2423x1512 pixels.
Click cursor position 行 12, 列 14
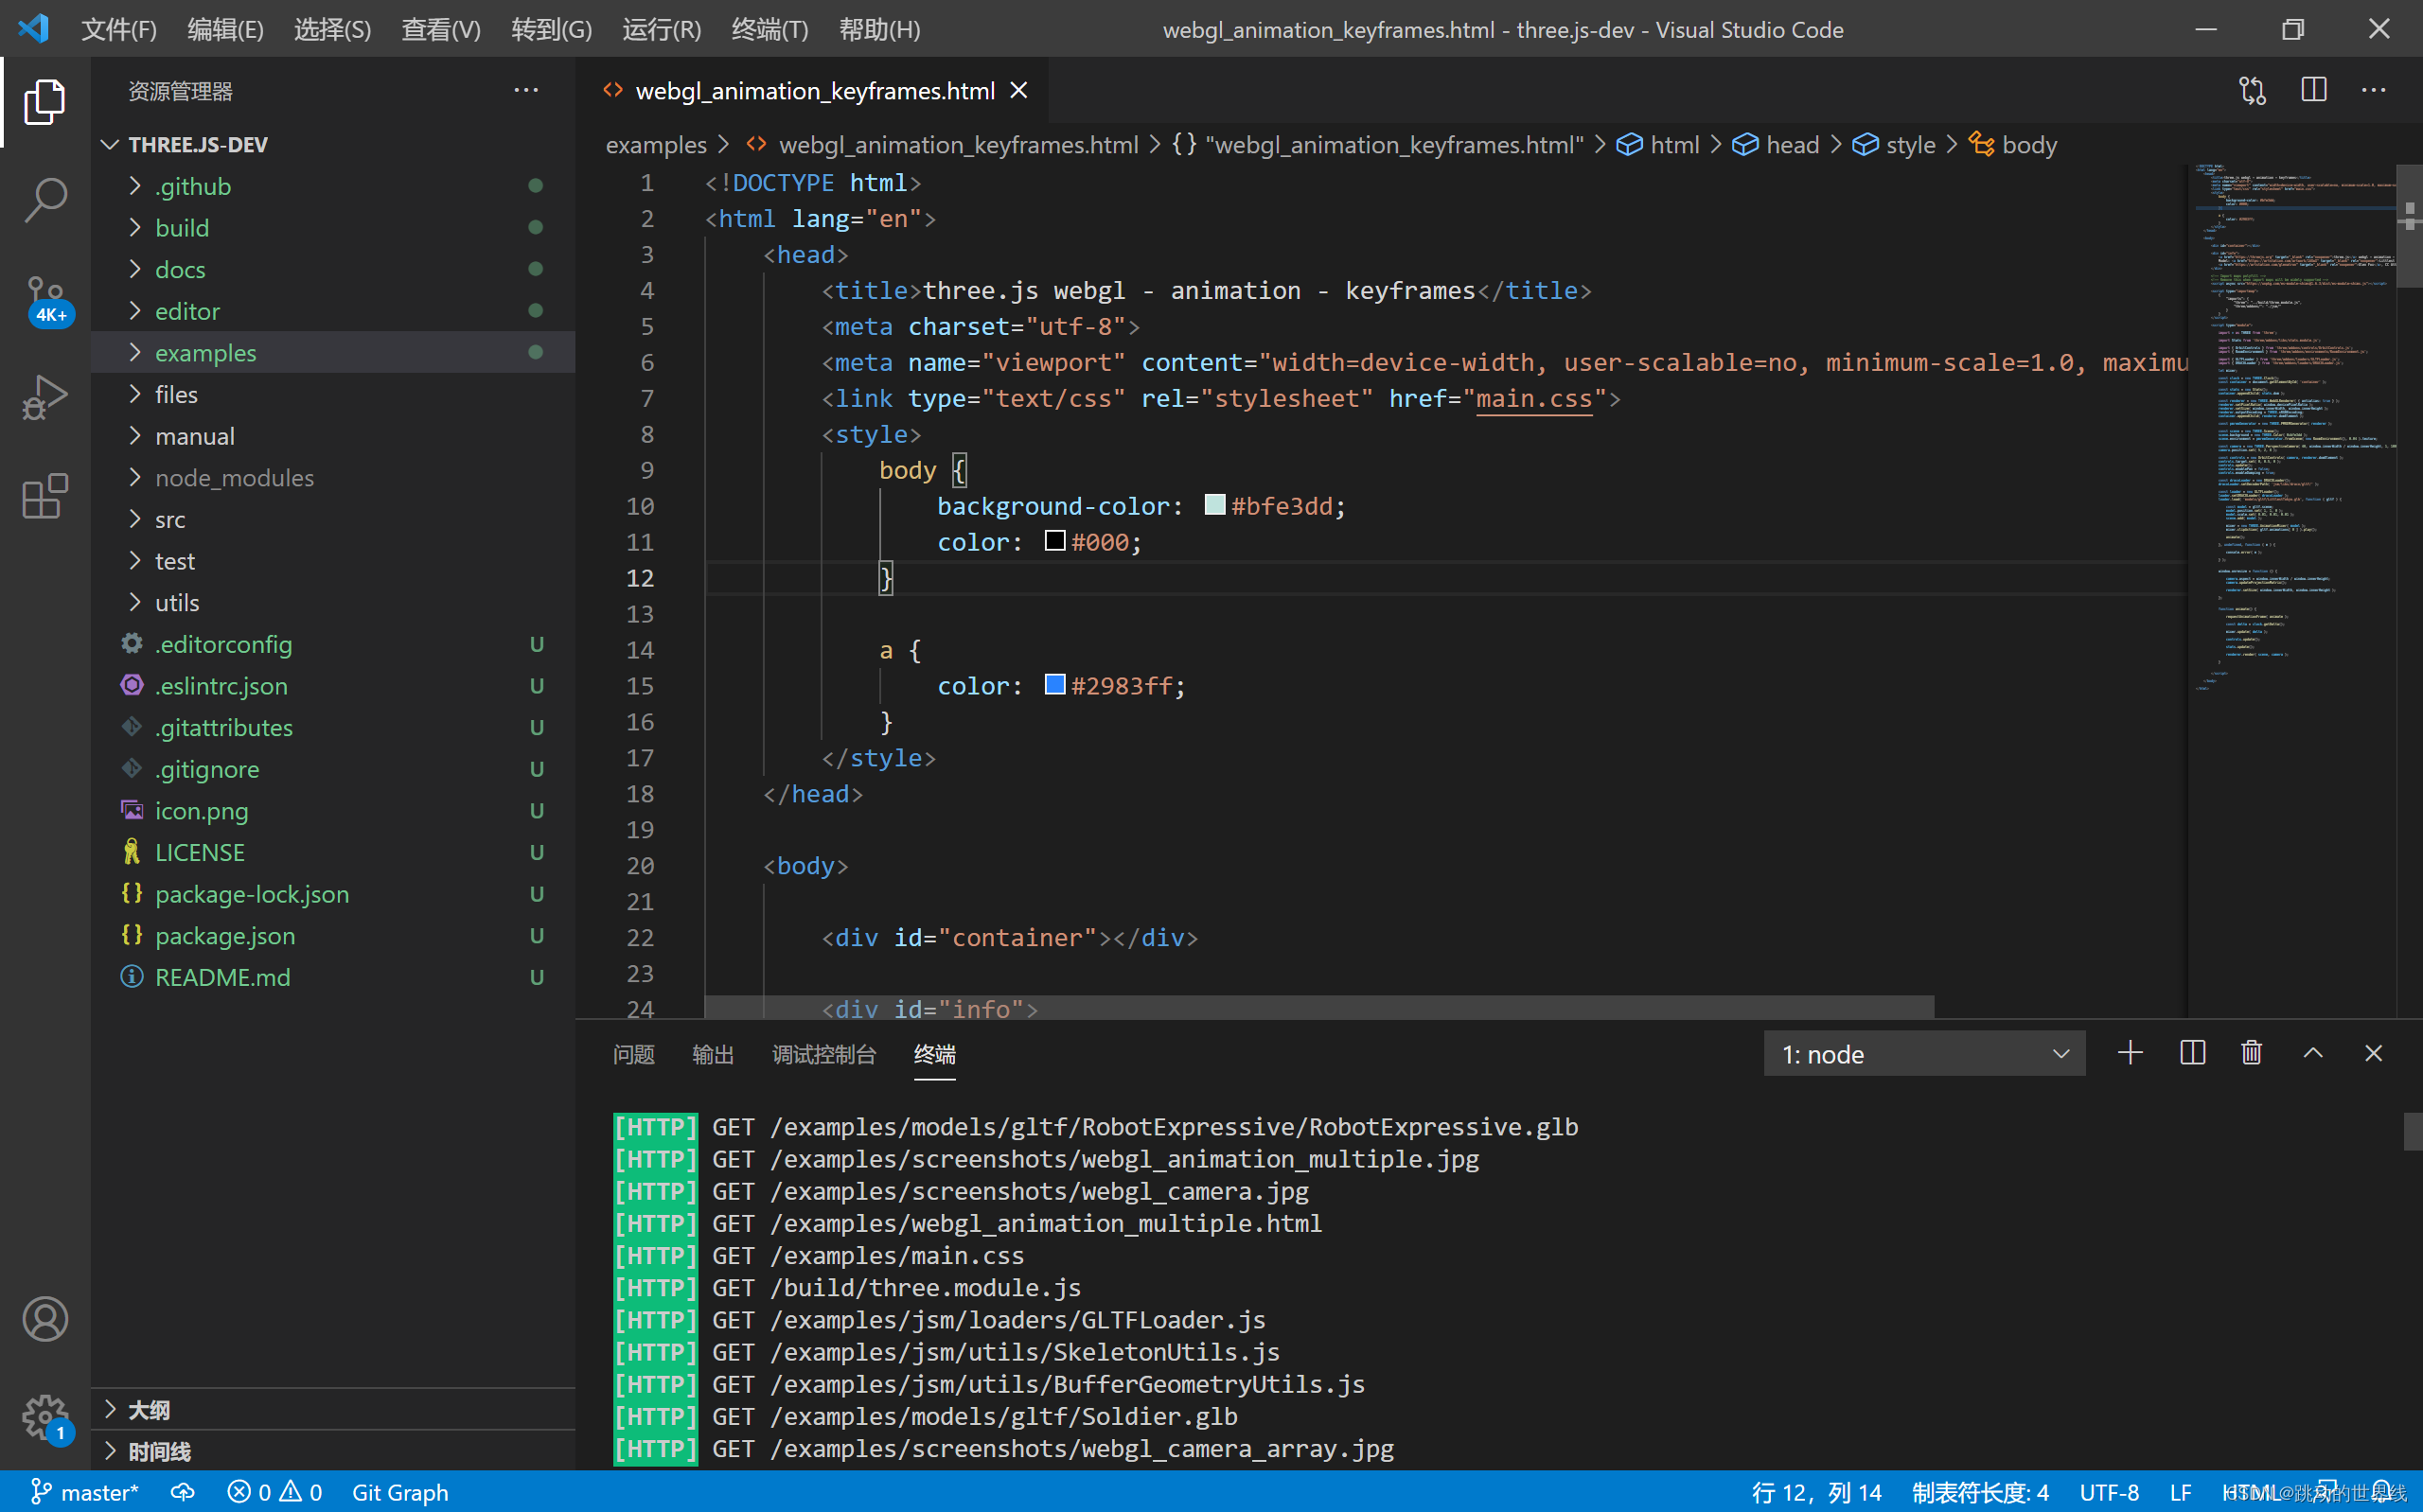click(x=1817, y=1492)
